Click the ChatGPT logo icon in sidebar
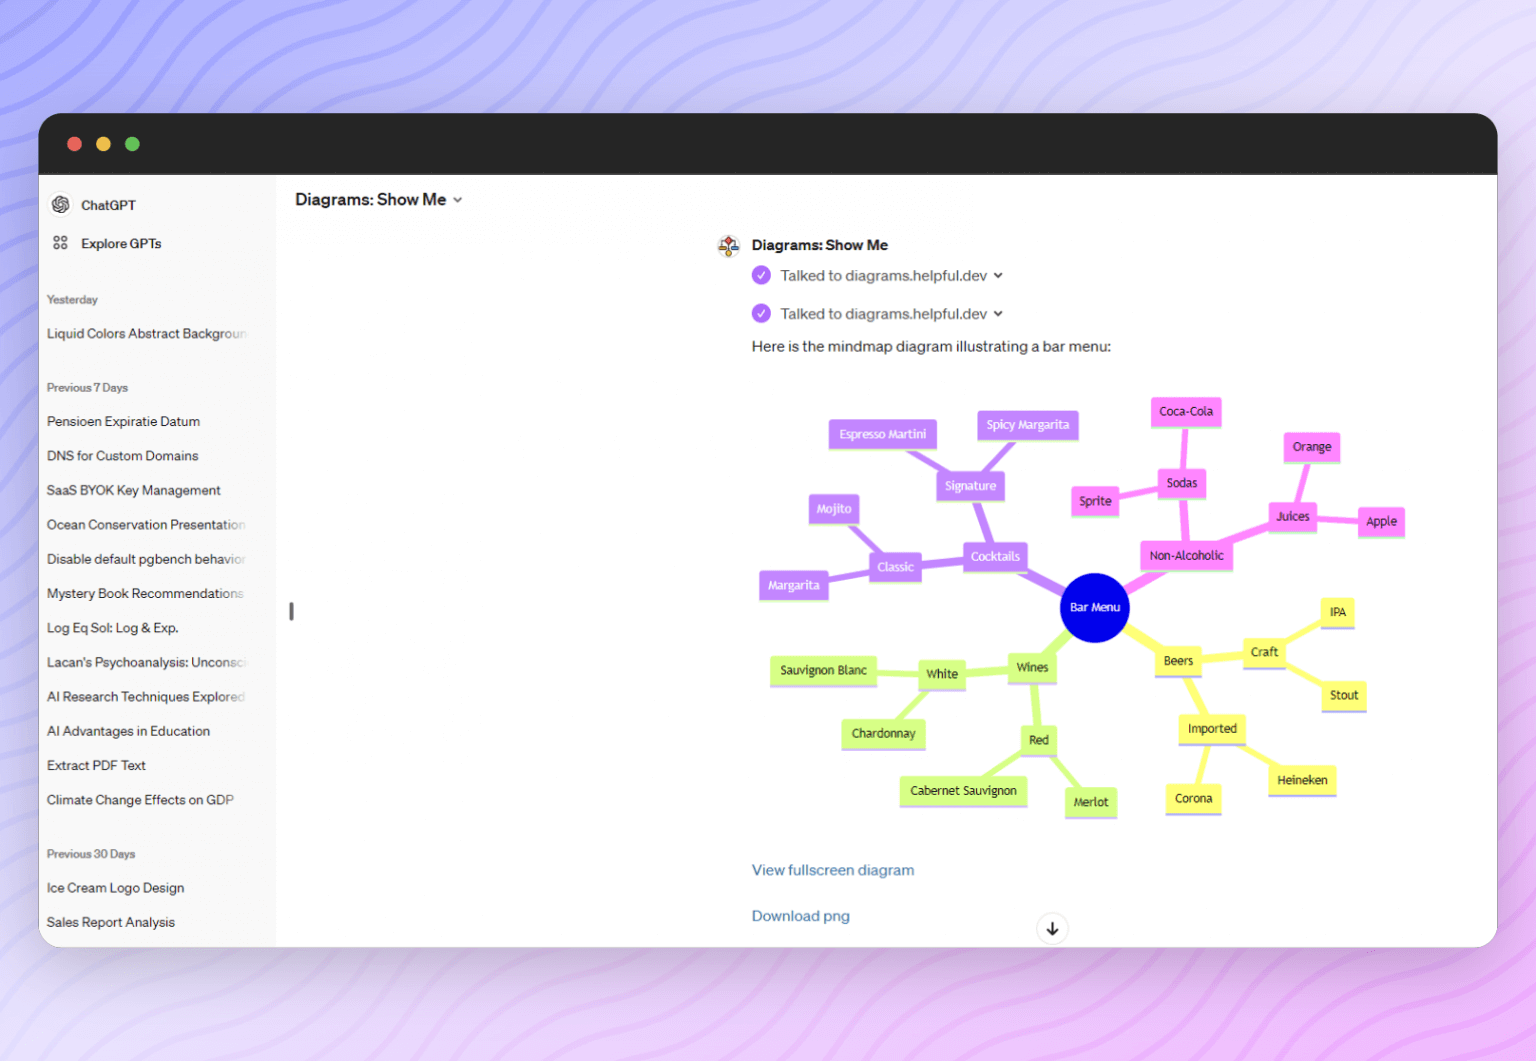Screen dimensions: 1536x1061 (x=61, y=205)
